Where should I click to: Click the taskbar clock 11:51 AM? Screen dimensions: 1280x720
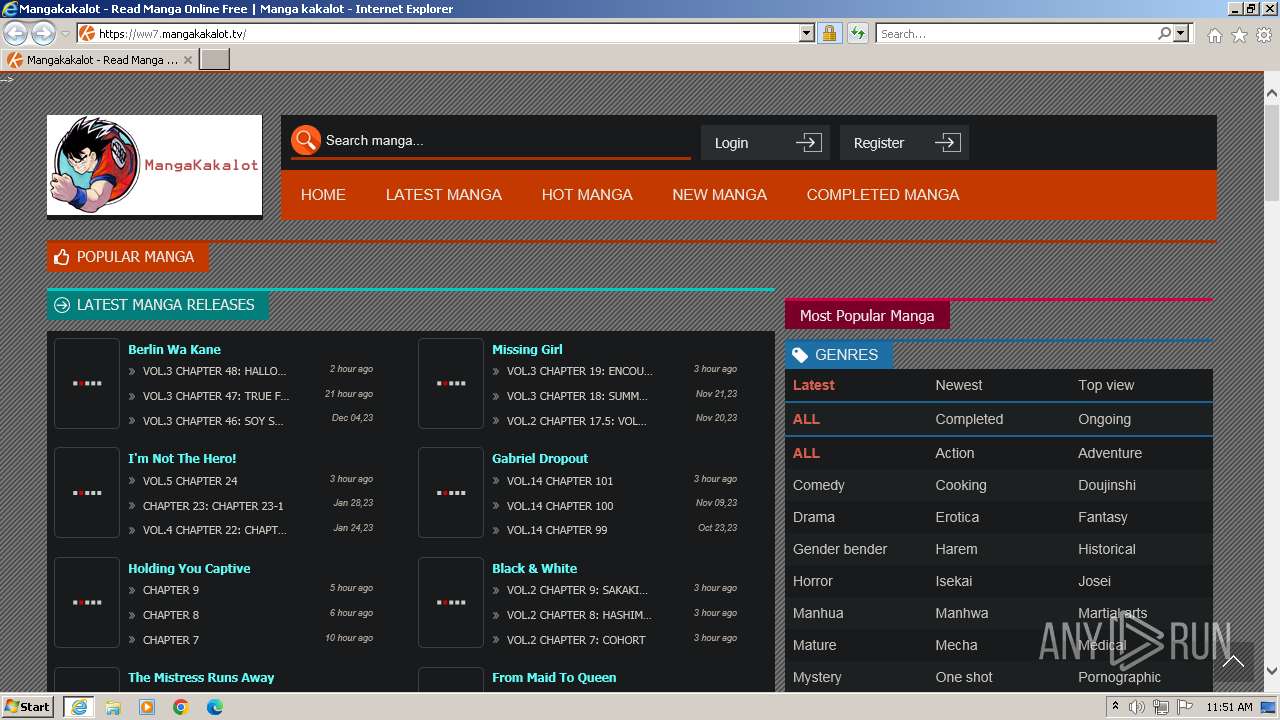click(x=1229, y=707)
